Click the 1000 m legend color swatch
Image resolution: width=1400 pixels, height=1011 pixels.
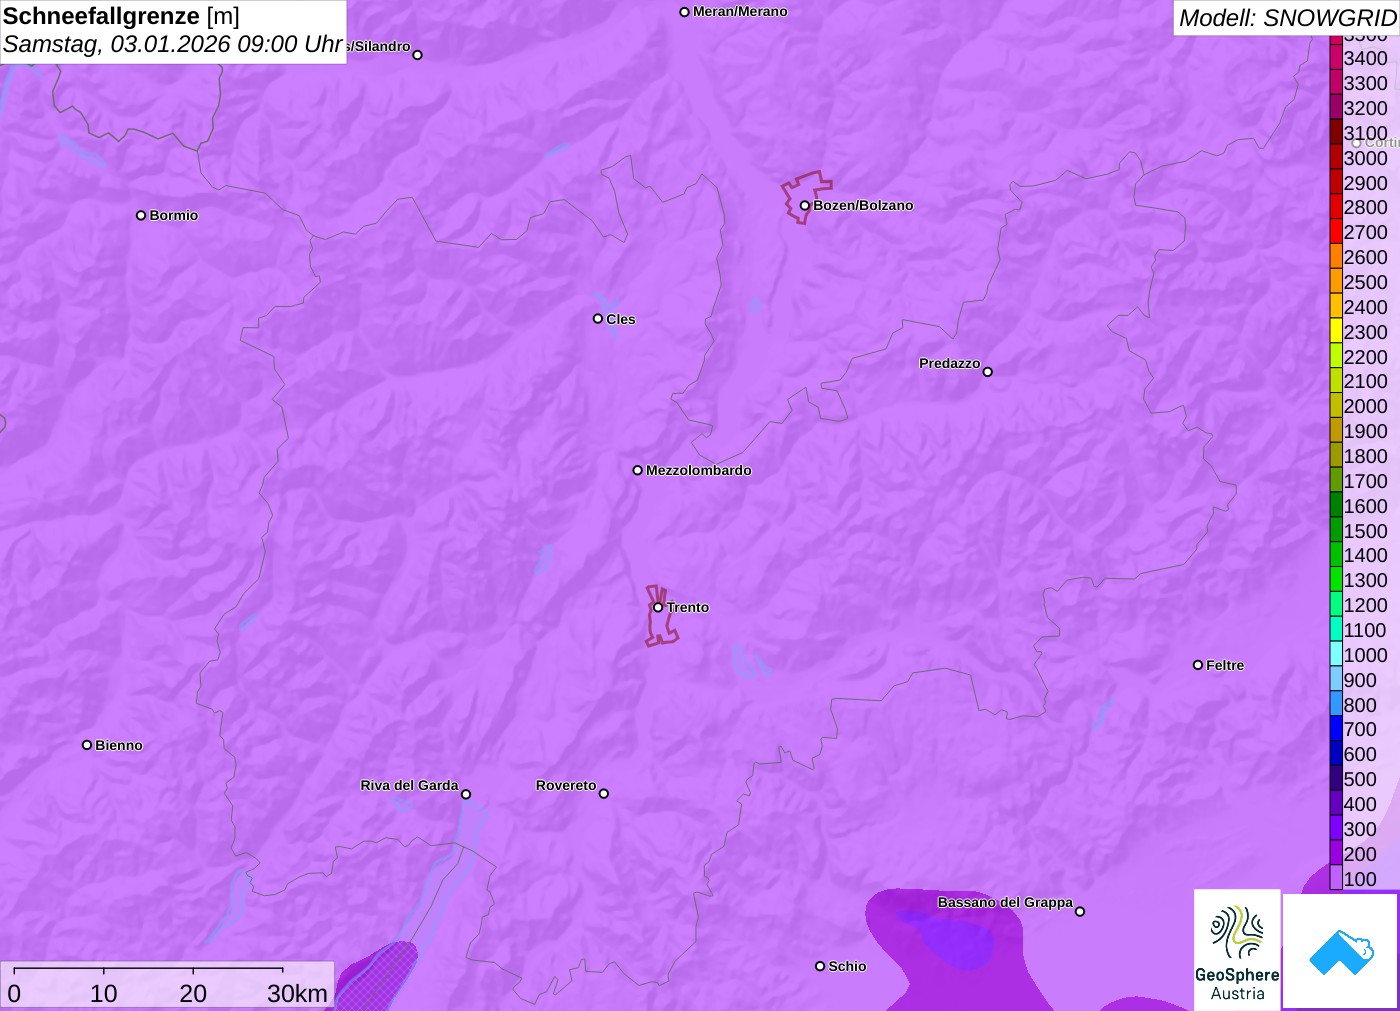click(x=1336, y=654)
